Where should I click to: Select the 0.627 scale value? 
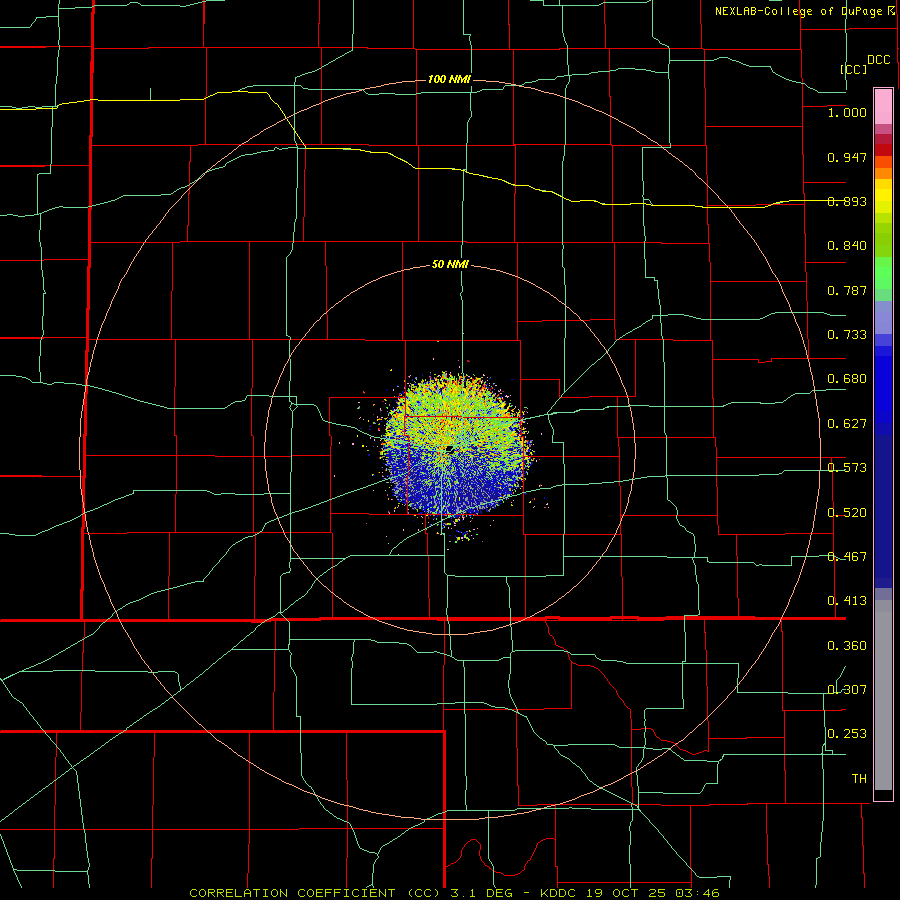point(847,424)
